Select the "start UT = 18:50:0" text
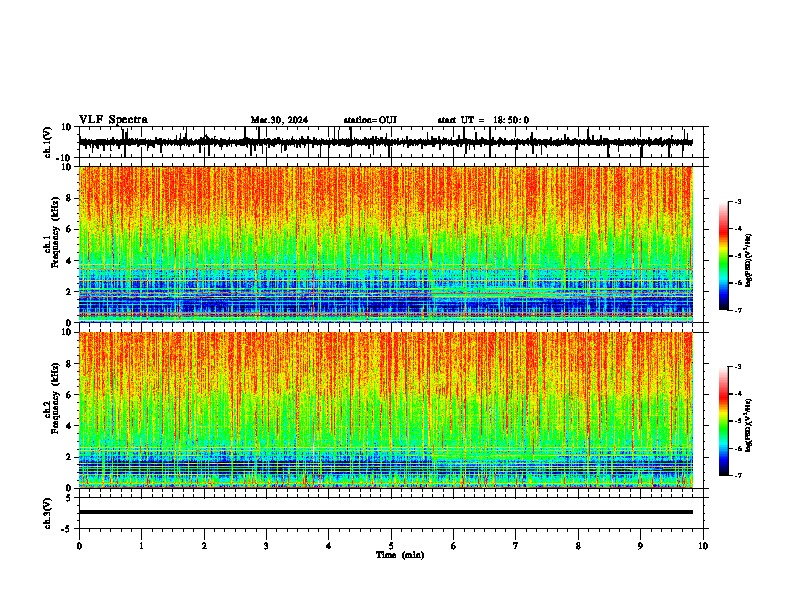 (483, 120)
